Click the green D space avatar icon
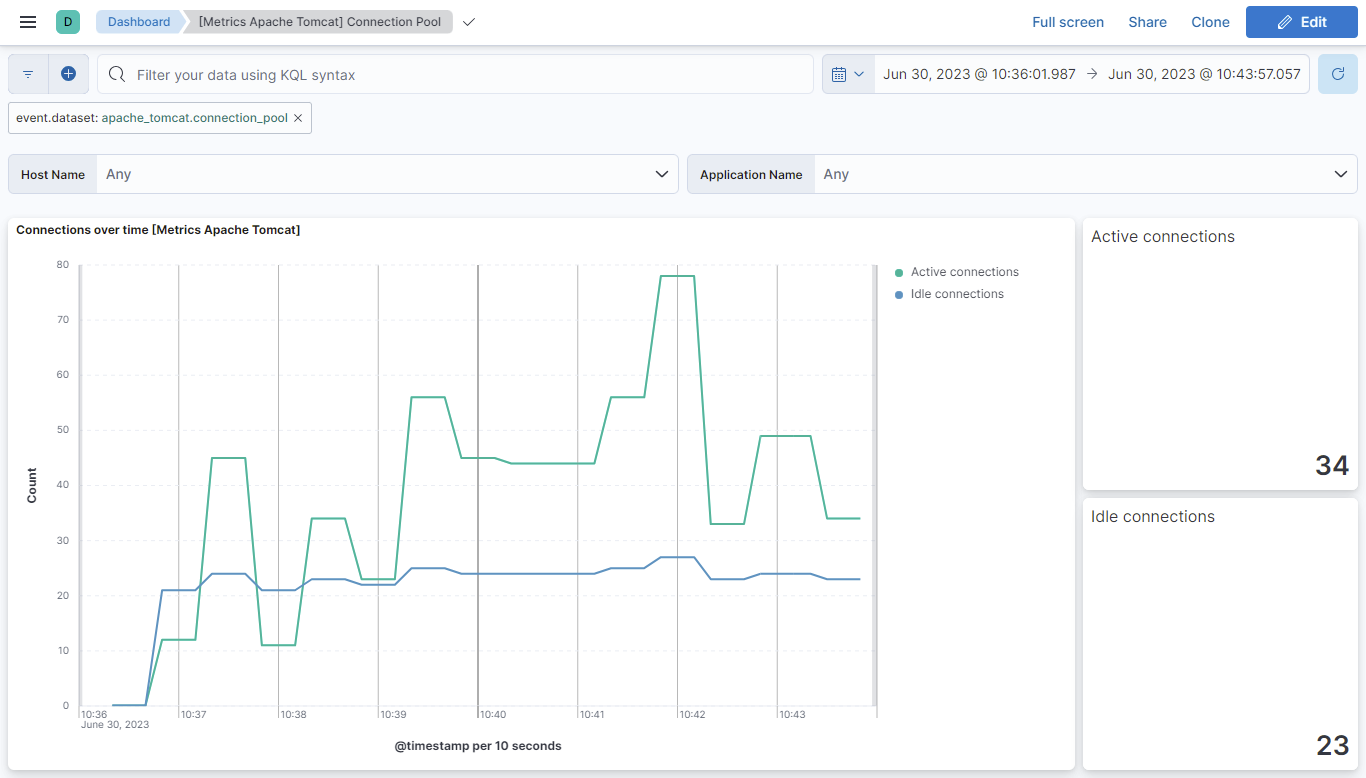1366x778 pixels. [66, 21]
